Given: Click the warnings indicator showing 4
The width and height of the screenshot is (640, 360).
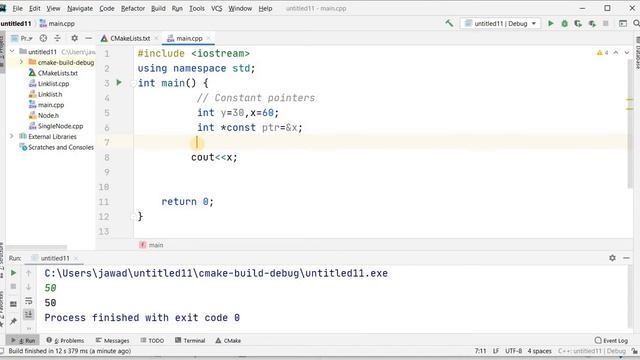Looking at the screenshot, I should point(602,53).
